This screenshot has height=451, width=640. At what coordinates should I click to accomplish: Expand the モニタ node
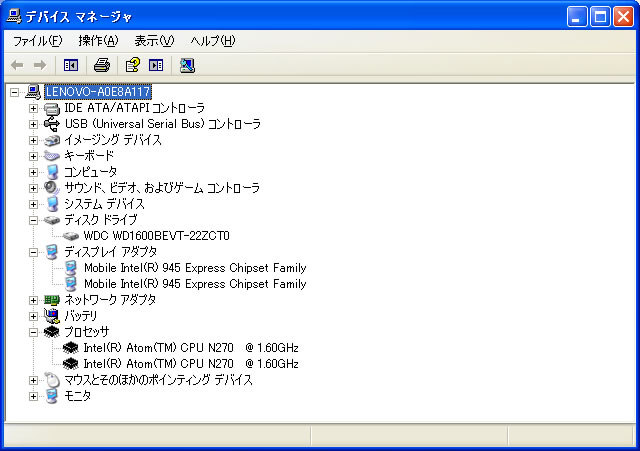point(33,396)
